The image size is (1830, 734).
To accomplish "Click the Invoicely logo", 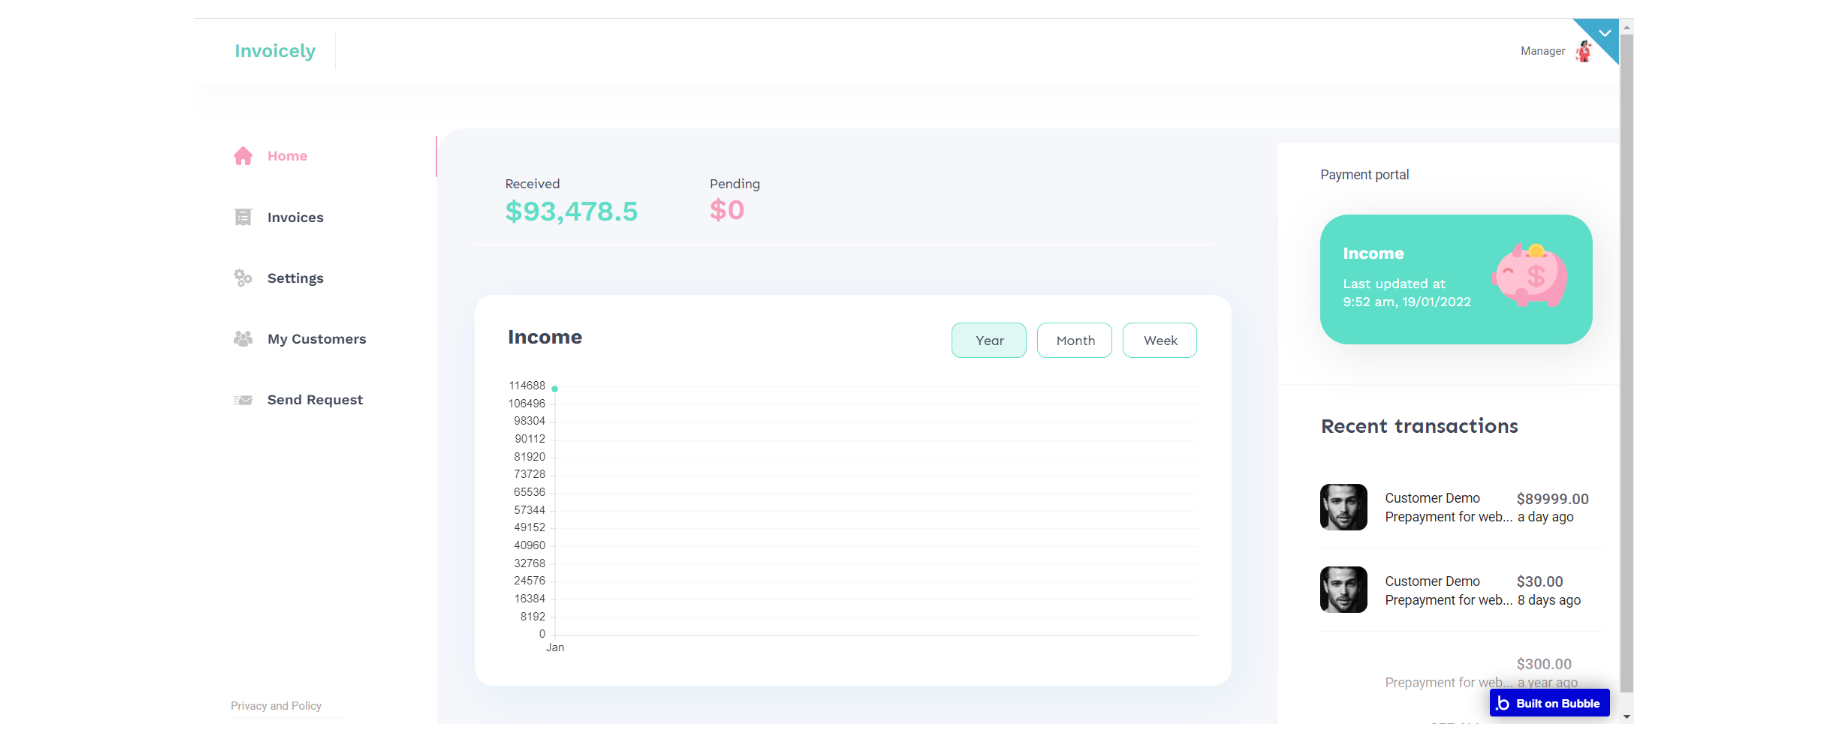I will (x=275, y=51).
